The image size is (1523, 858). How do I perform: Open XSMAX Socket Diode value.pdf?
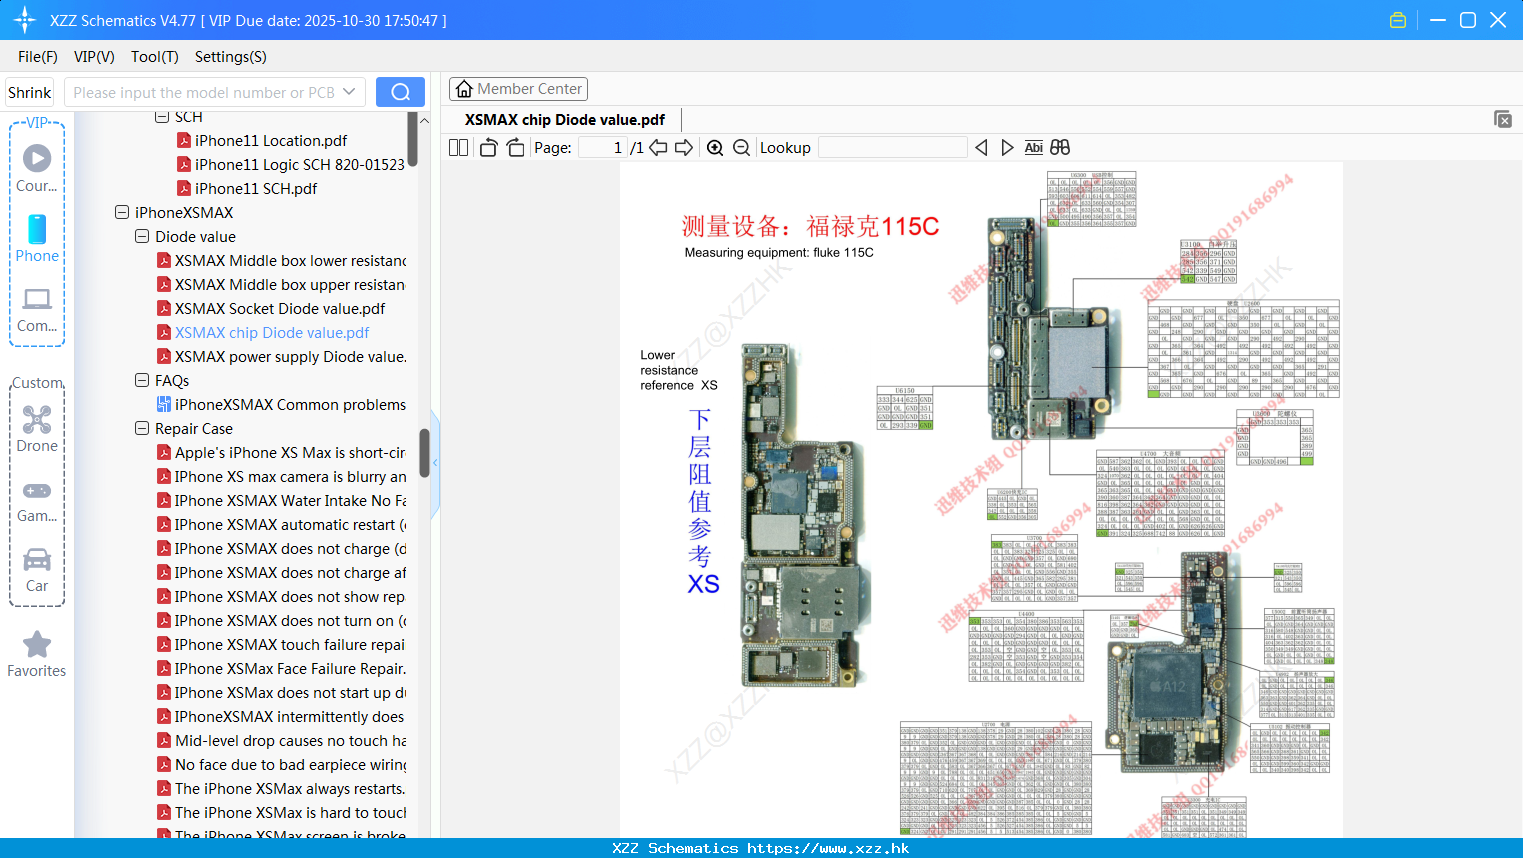(271, 308)
